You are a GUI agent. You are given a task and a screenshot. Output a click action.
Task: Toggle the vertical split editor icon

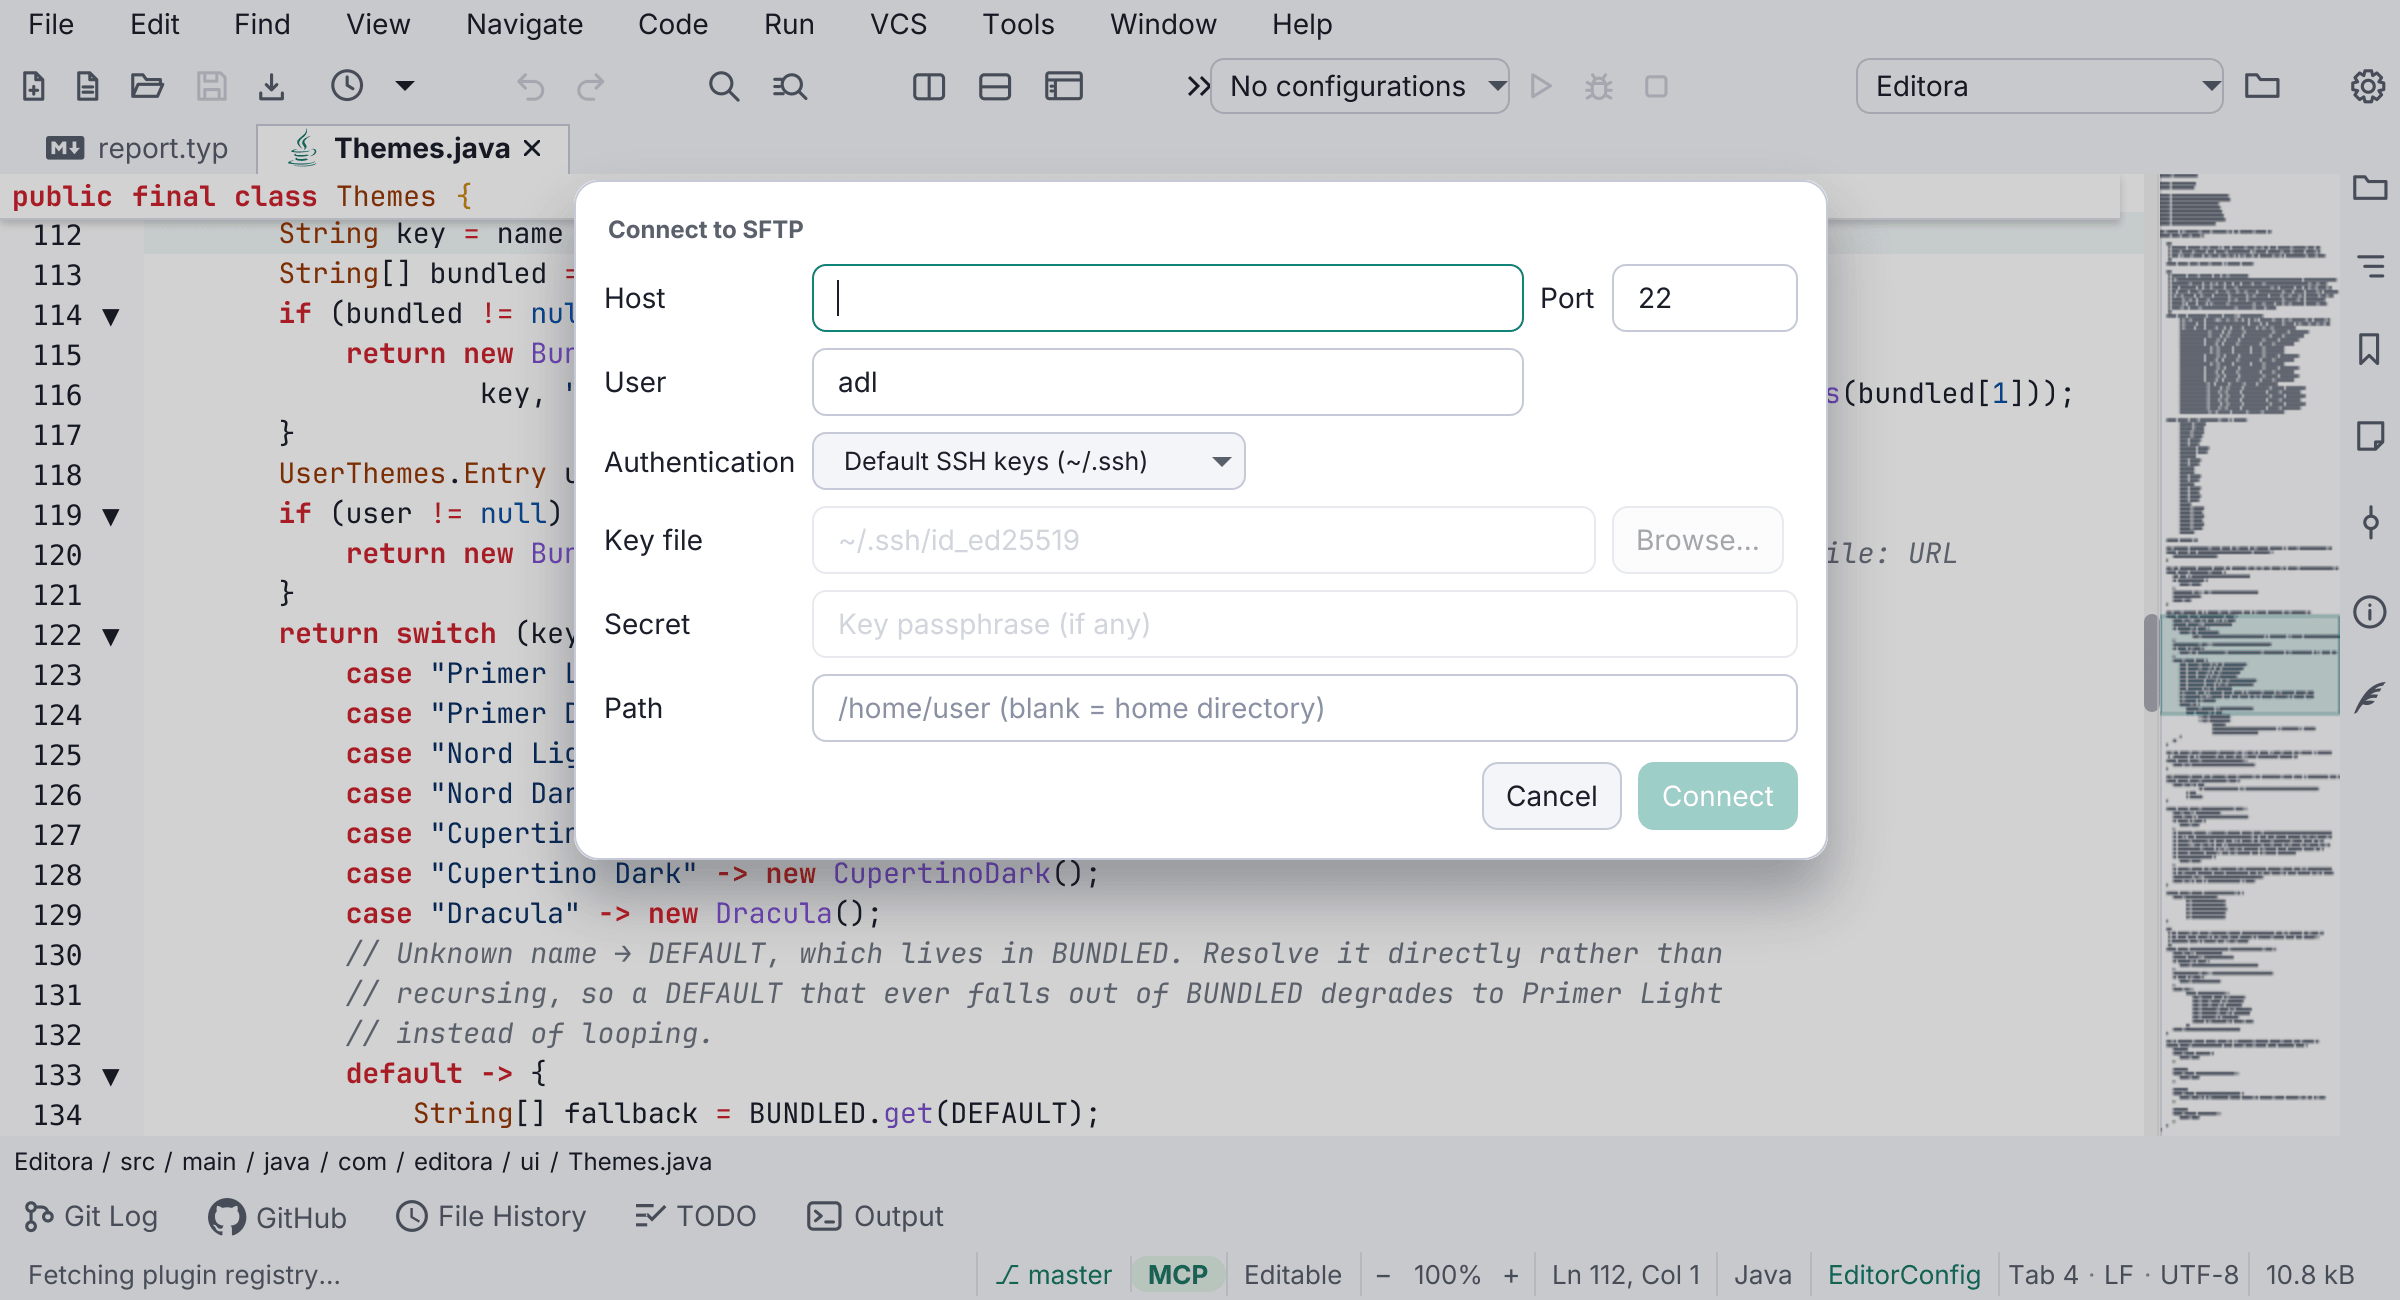point(929,87)
